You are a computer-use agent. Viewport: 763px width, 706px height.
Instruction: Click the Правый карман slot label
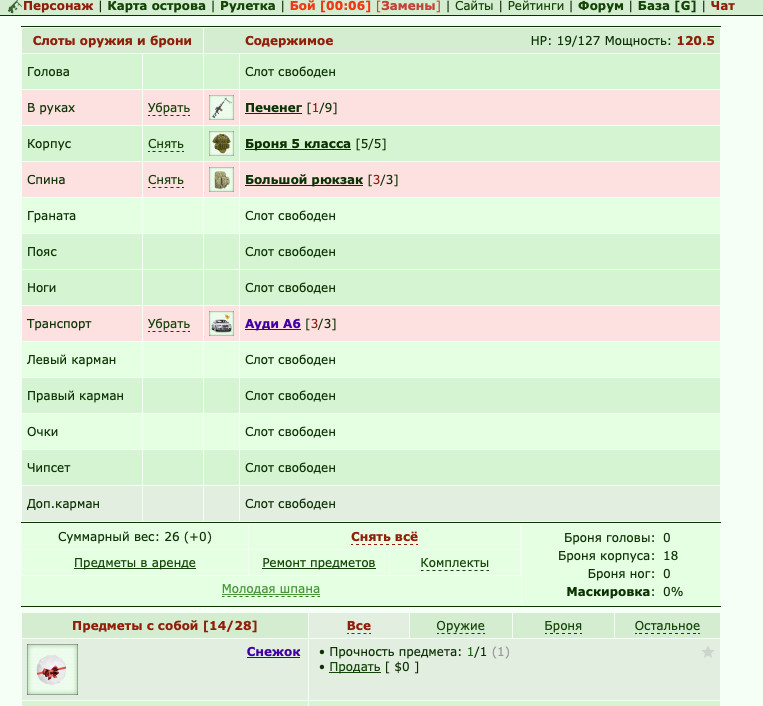tap(75, 396)
